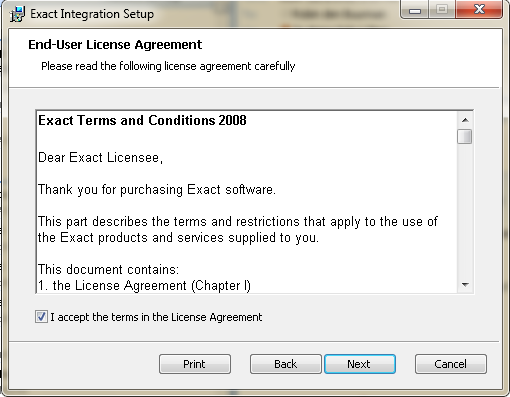Go Back to the previous setup step
Screen dimensions: 510x397
286,364
